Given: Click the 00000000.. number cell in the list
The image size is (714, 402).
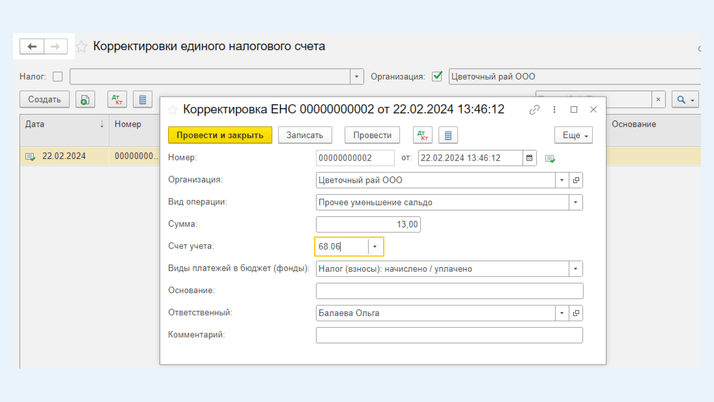Looking at the screenshot, I should point(135,156).
